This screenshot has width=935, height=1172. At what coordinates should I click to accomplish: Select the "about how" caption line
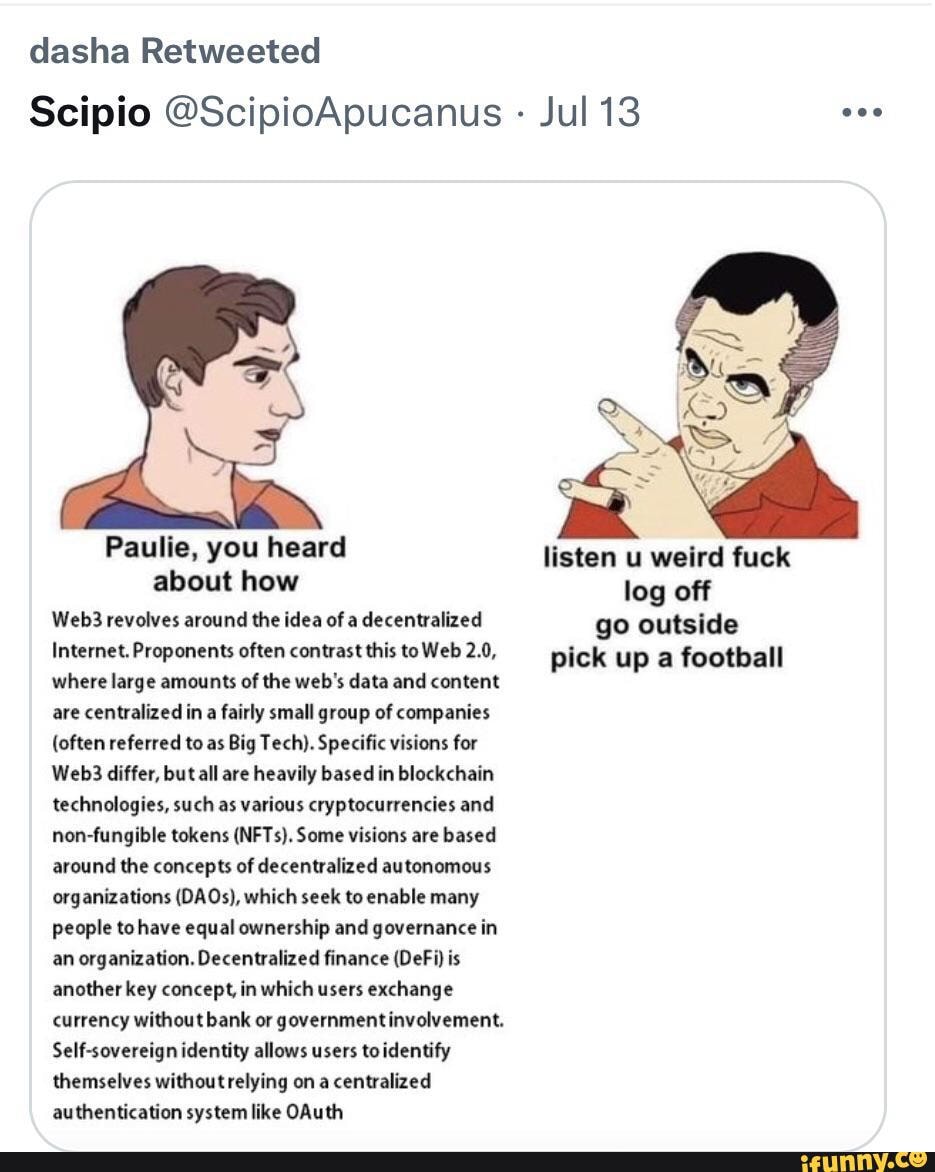(x=225, y=581)
